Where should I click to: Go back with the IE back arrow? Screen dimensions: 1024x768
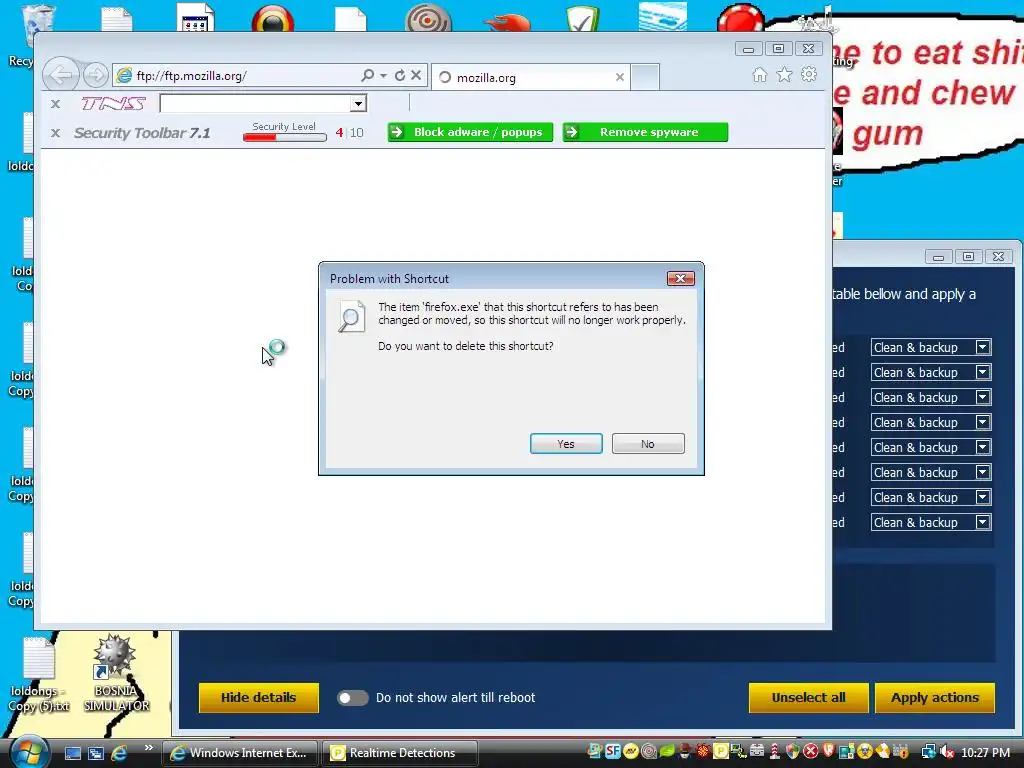pyautogui.click(x=61, y=75)
